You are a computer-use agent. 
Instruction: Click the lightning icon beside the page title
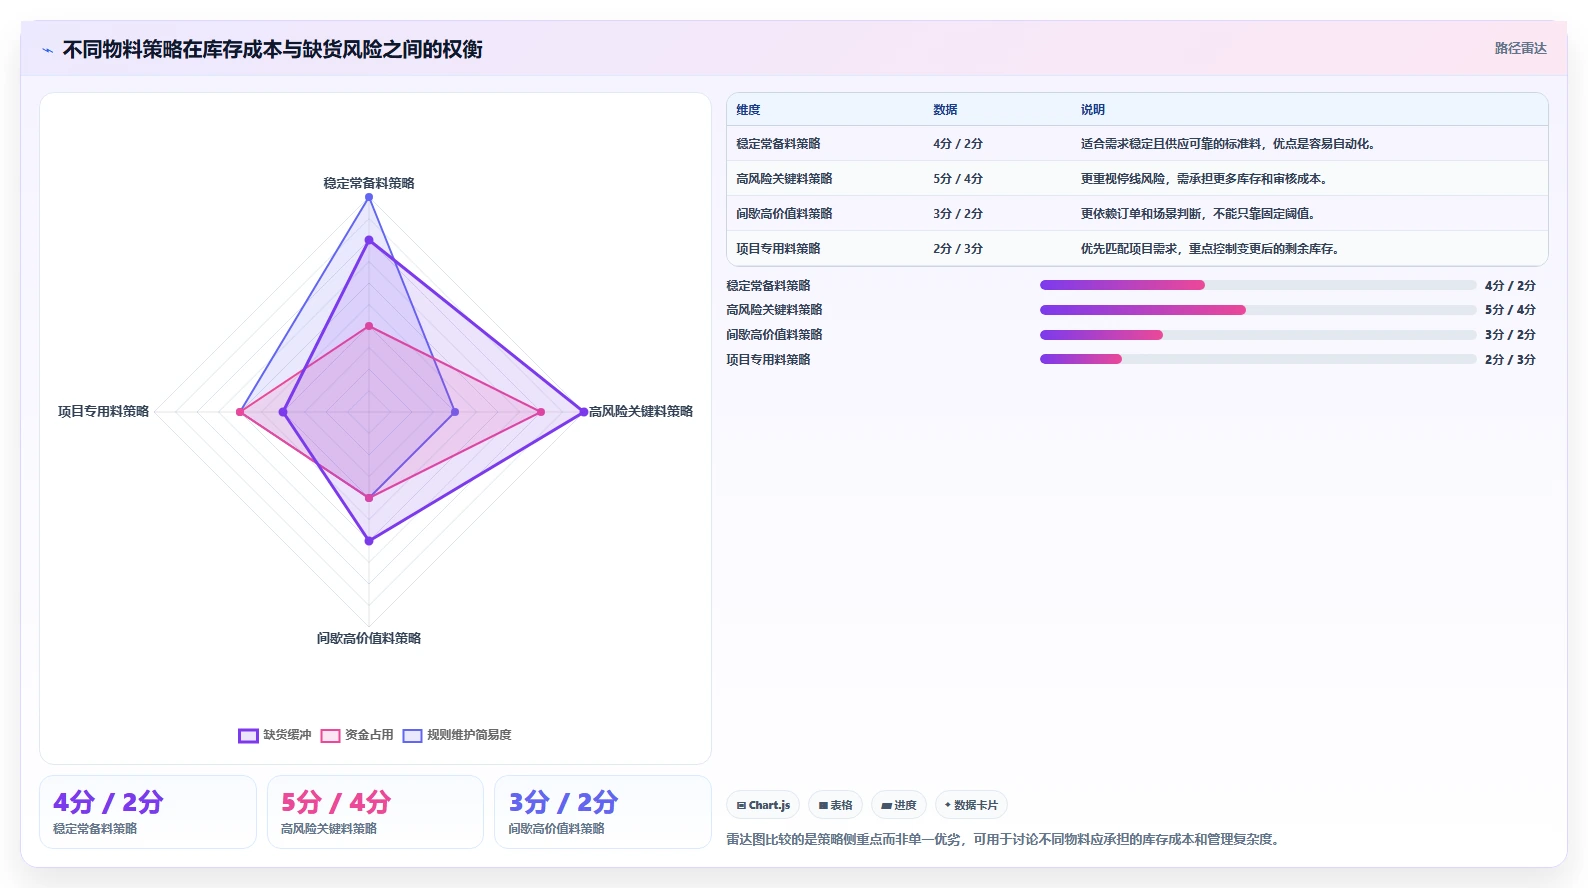[x=47, y=50]
